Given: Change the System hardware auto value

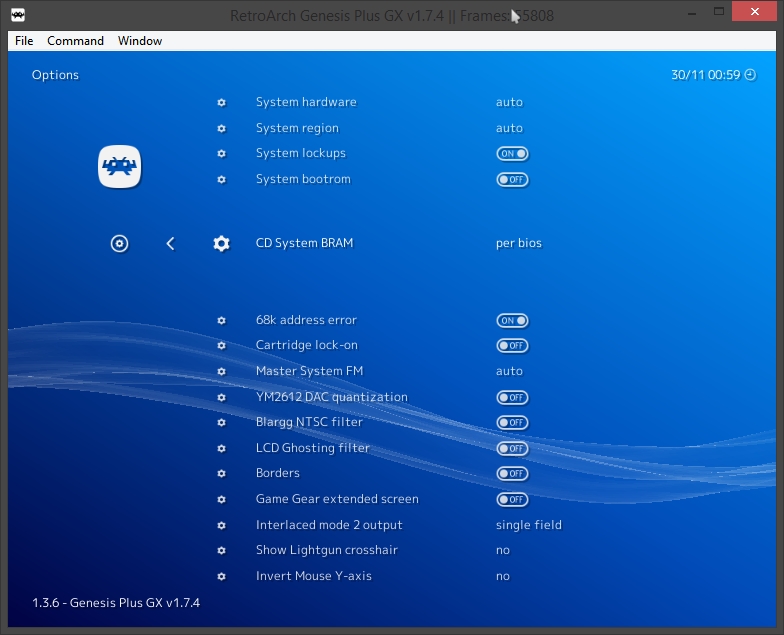Looking at the screenshot, I should (509, 102).
